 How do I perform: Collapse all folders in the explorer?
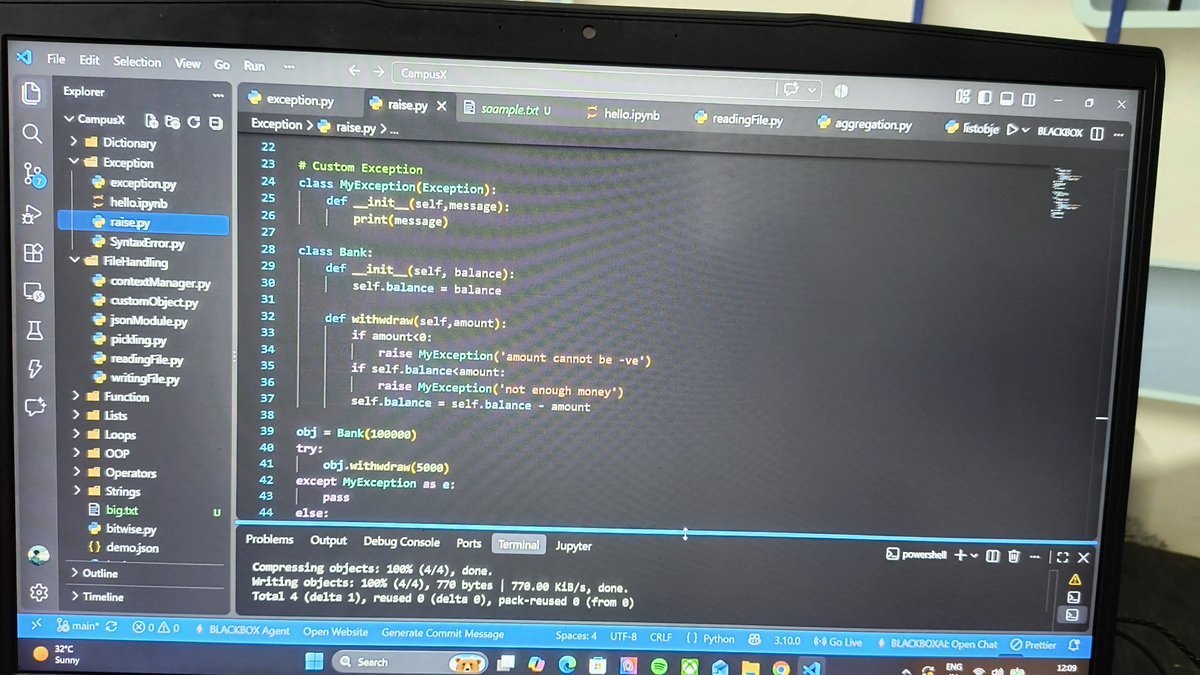click(x=215, y=124)
